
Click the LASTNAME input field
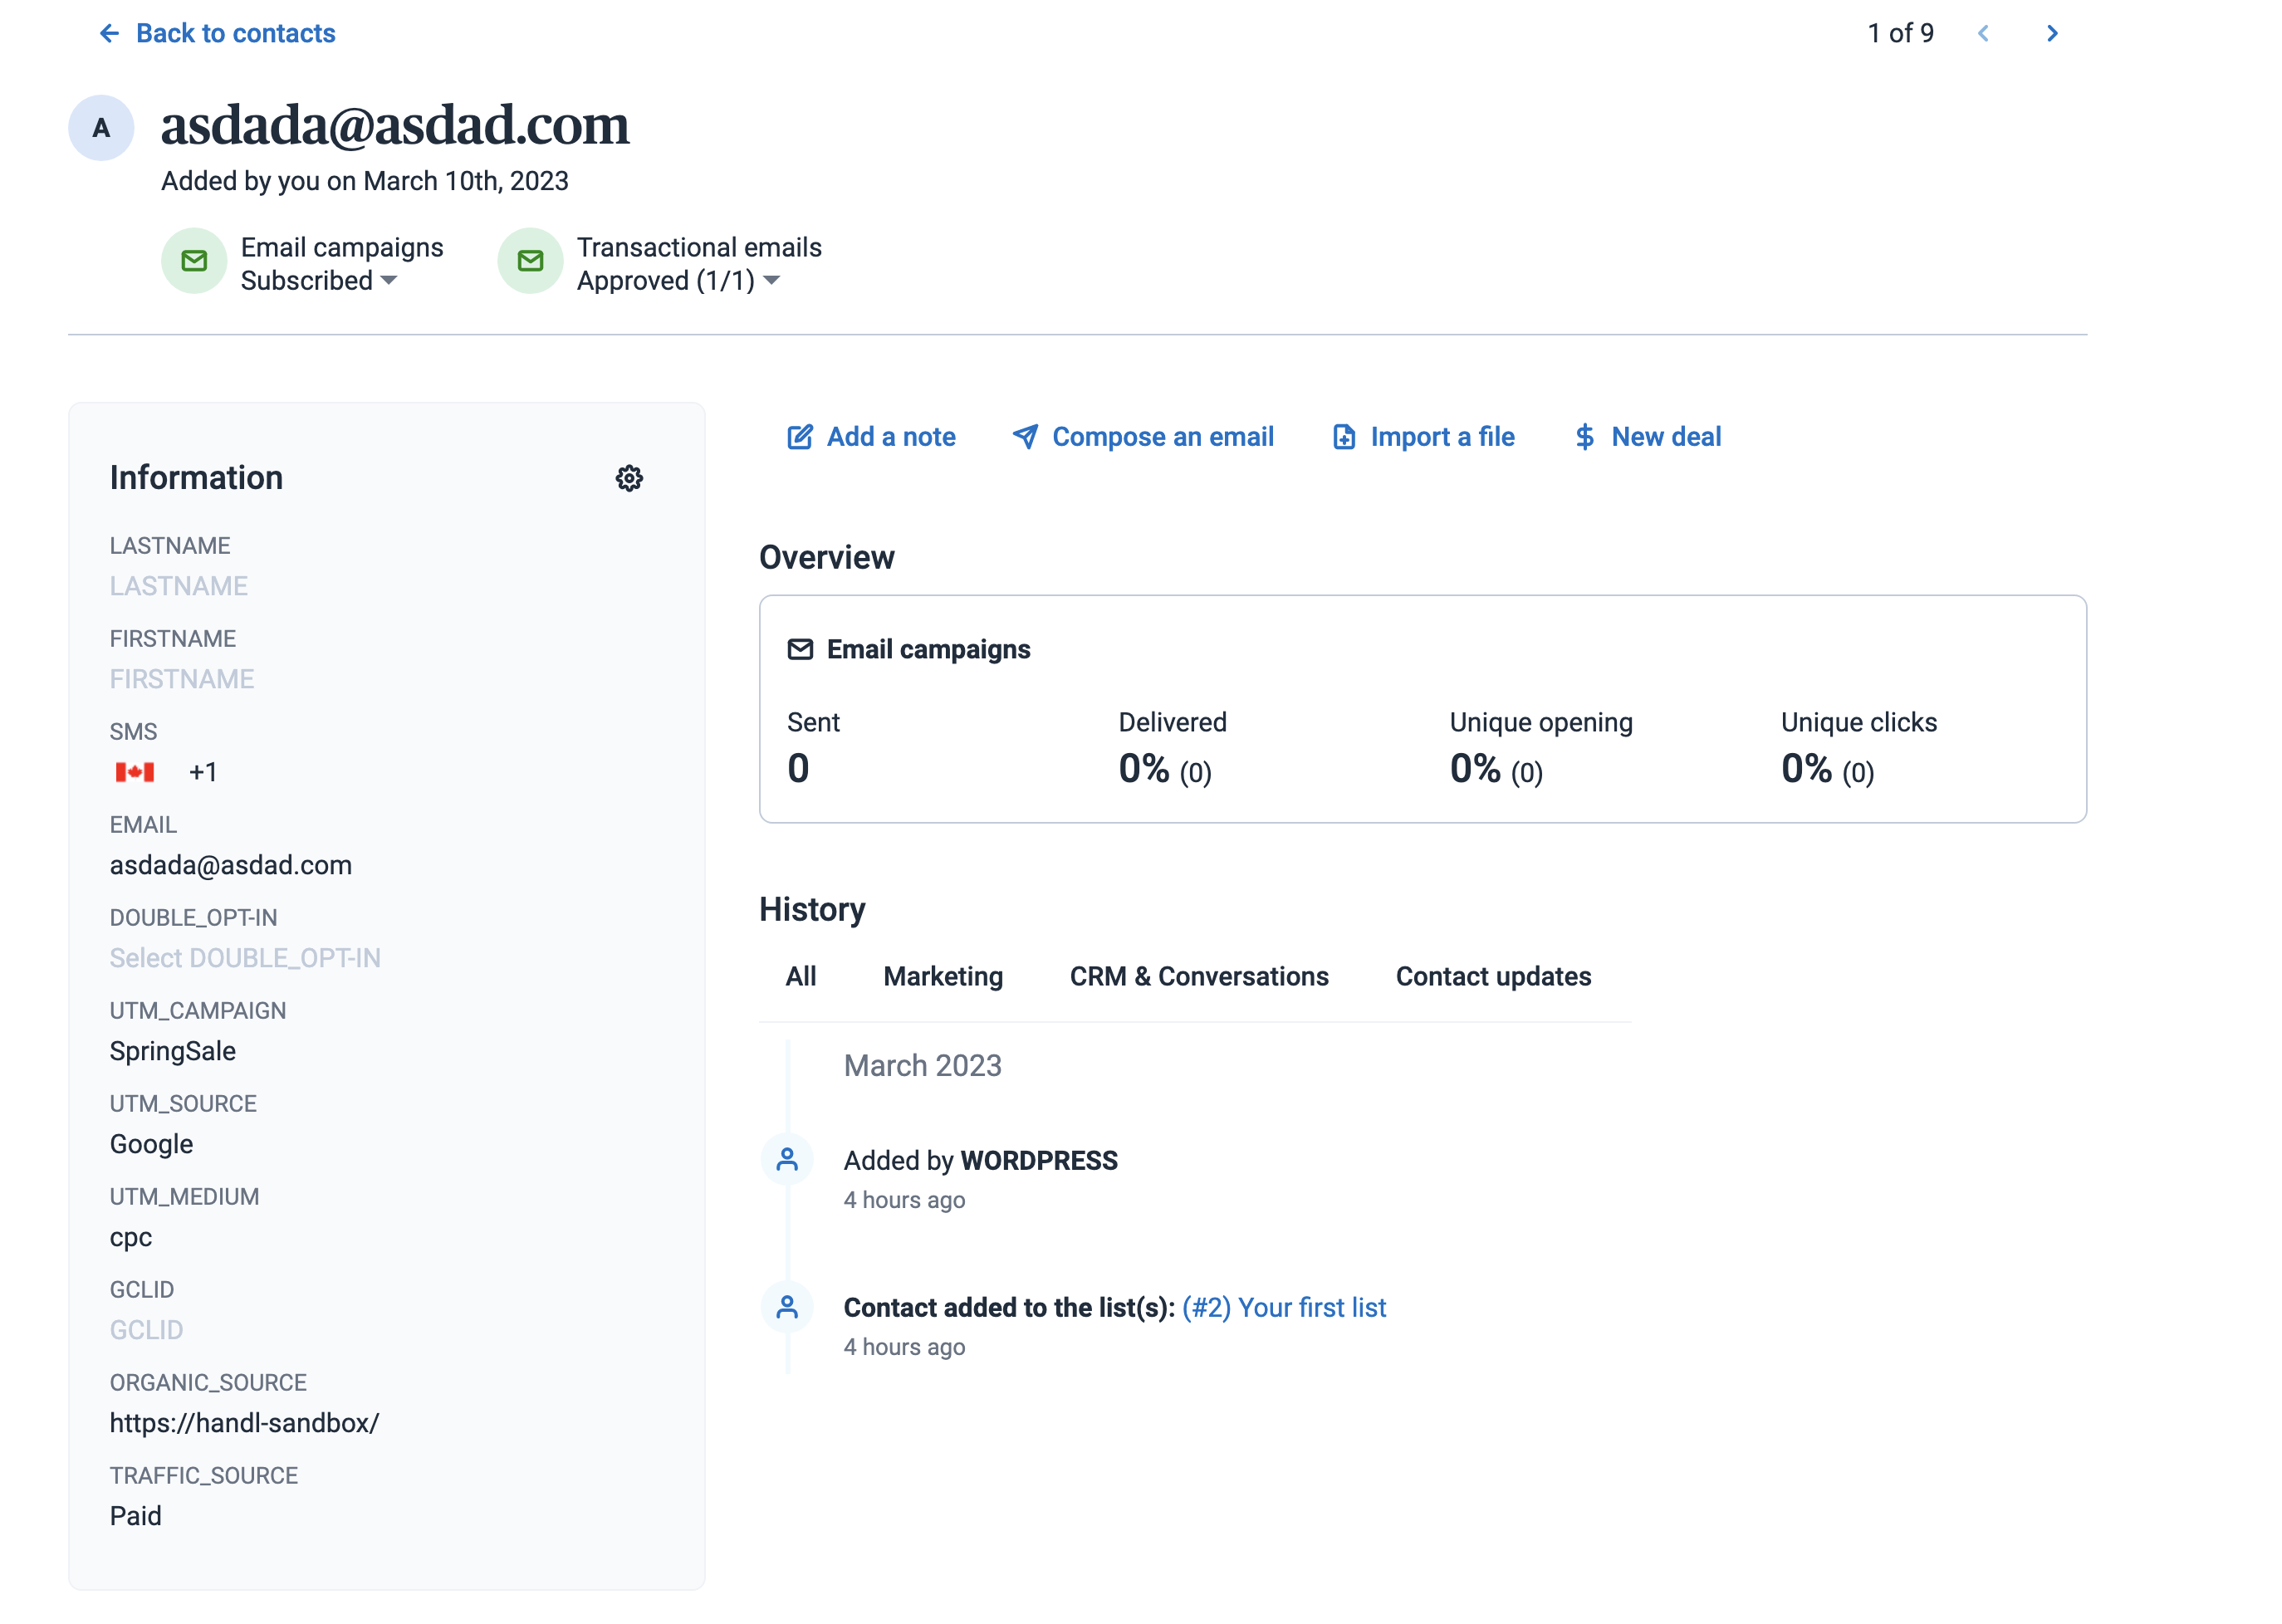point(179,586)
